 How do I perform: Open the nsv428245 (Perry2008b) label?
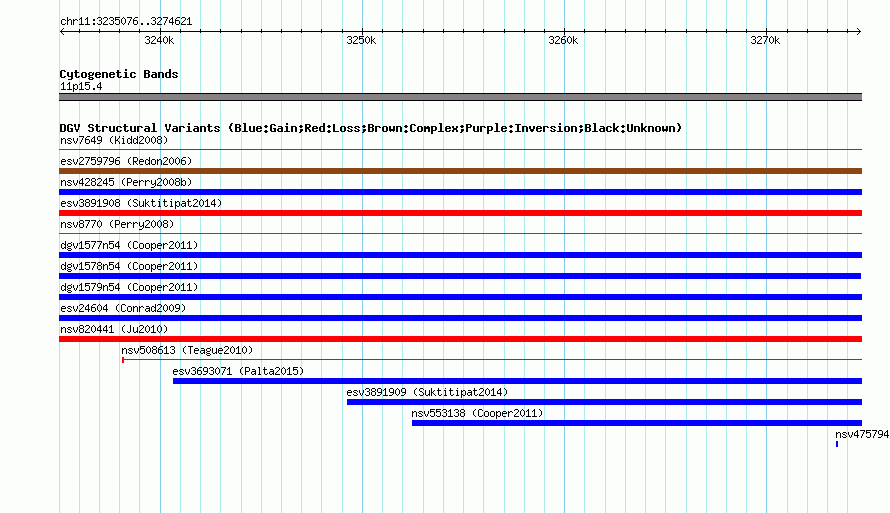click(x=126, y=182)
